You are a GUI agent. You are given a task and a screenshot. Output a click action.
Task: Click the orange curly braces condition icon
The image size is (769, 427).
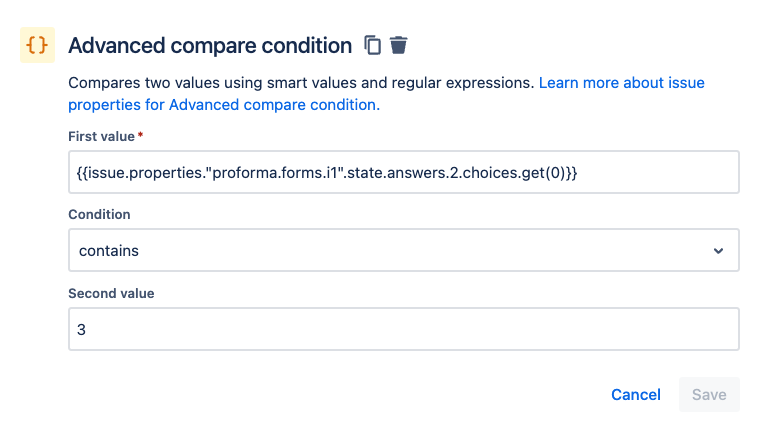pyautogui.click(x=37, y=45)
